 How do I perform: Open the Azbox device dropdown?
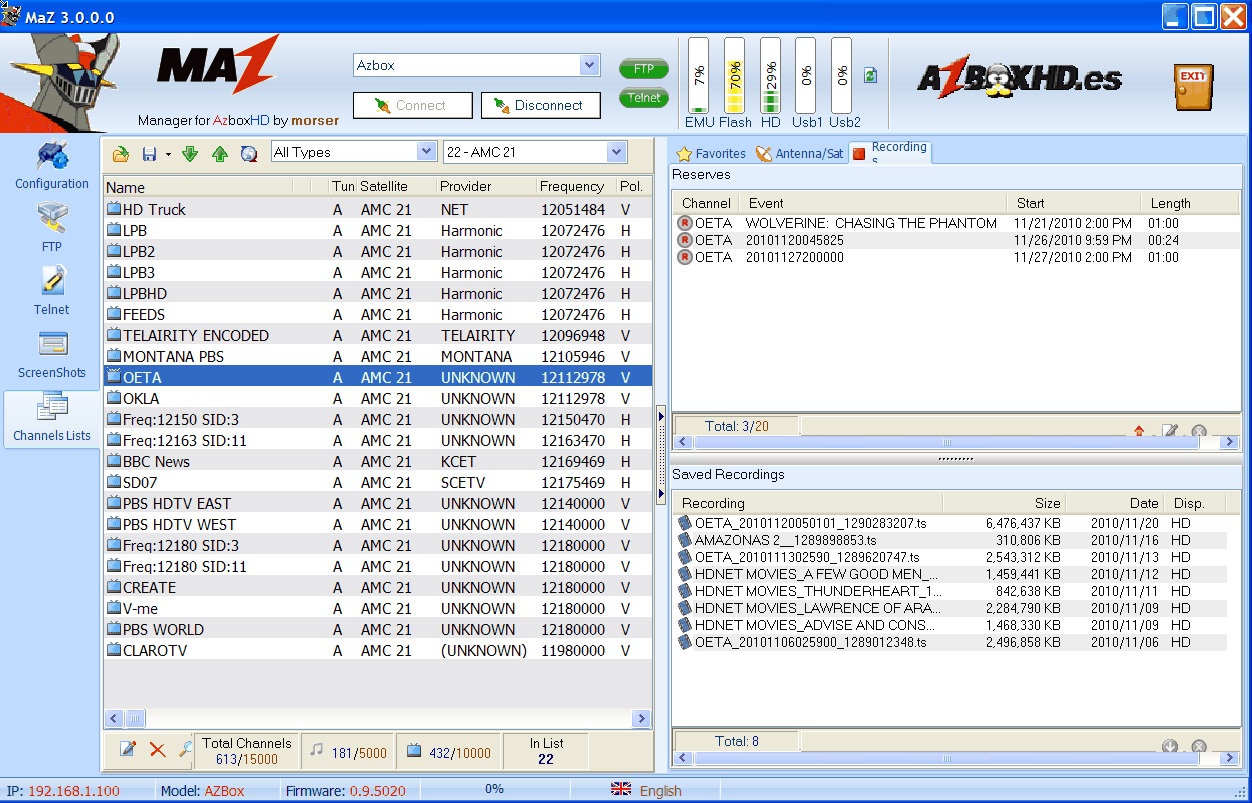click(x=589, y=65)
